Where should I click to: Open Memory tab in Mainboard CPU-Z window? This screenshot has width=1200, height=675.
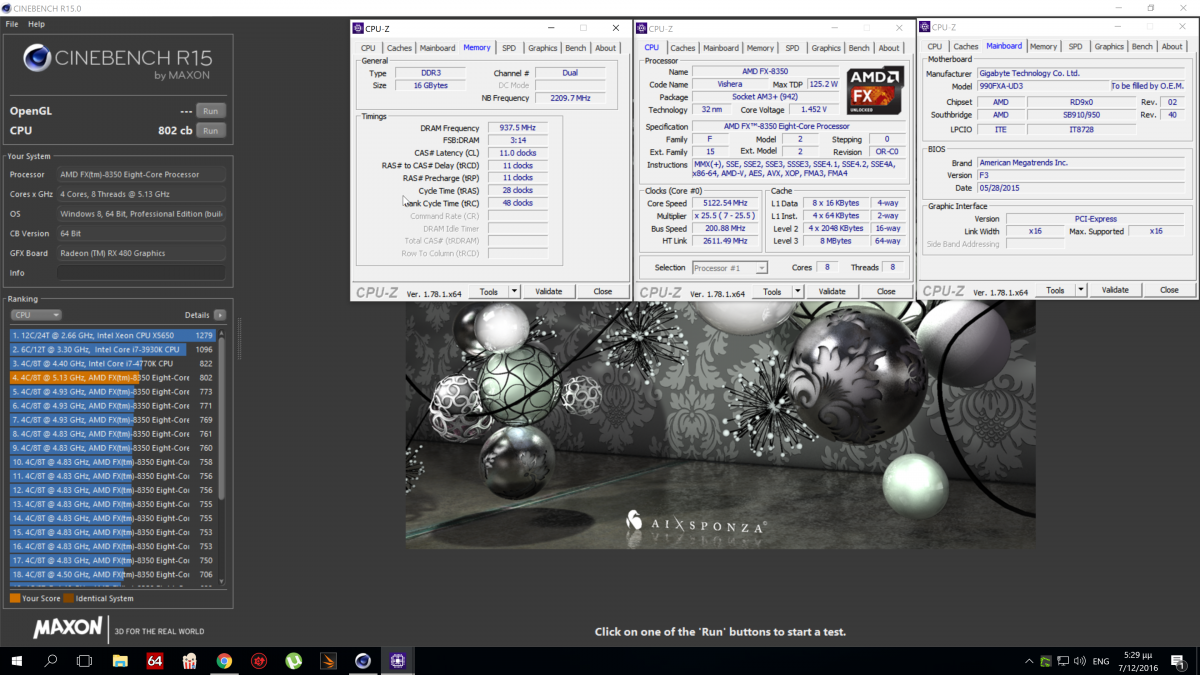pos(1043,46)
